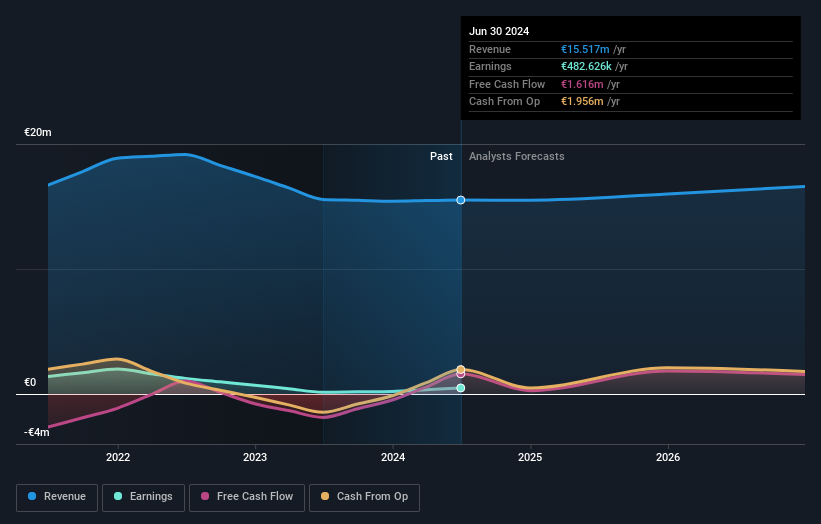Click the €482.626k earnings value
Viewport: 821px width, 524px height.
[586, 66]
